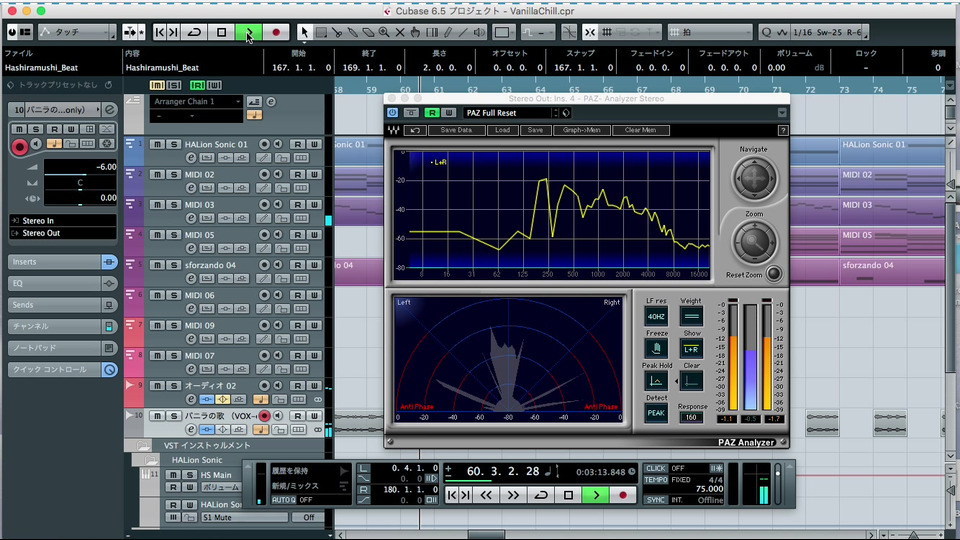Click Reset Zoom button
Viewport: 960px width, 540px height.
pyautogui.click(x=774, y=274)
